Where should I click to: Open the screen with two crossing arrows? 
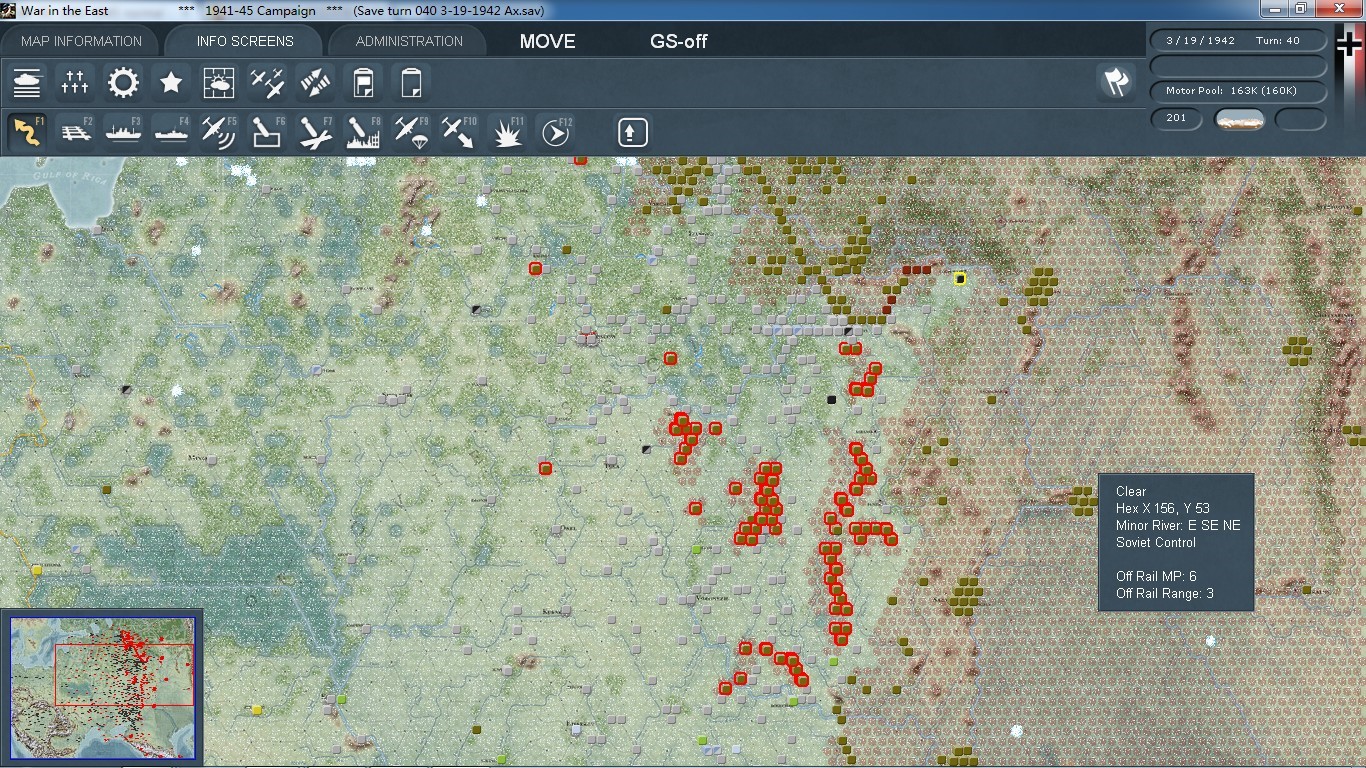coord(315,83)
